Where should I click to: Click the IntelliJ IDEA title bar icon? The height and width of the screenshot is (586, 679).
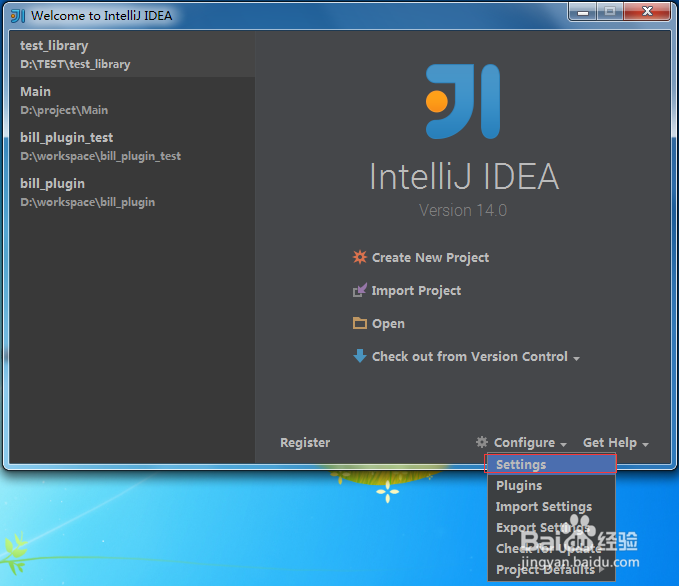click(18, 16)
